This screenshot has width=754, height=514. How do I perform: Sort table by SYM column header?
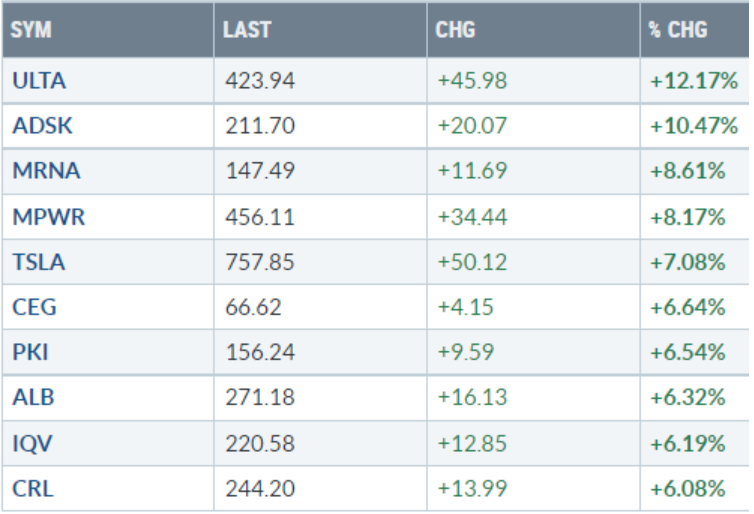[32, 30]
